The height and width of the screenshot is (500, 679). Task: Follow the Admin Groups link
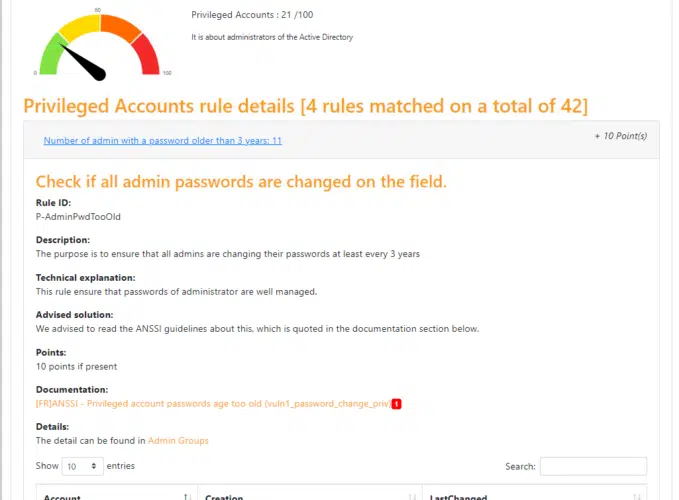coord(178,441)
